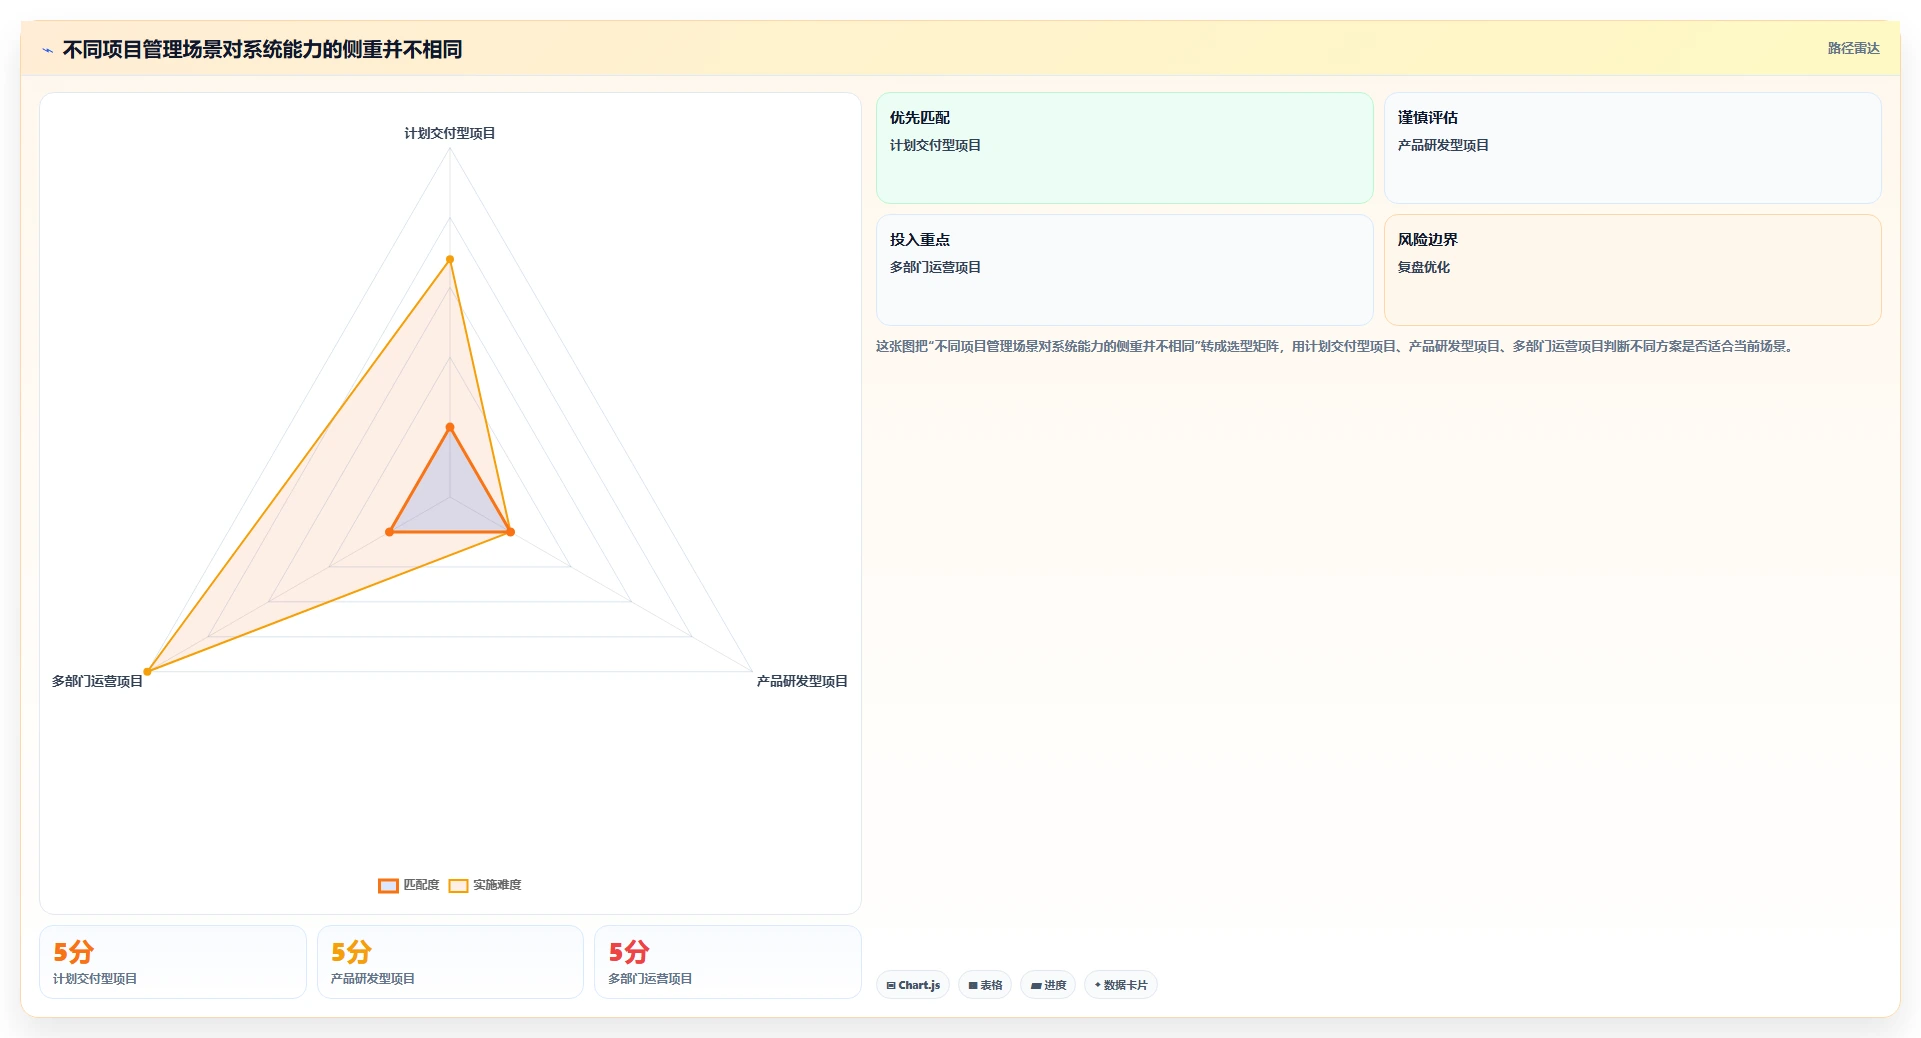Click the yellow 实施难度 point on top axis
This screenshot has height=1038, width=1921.
click(450, 260)
